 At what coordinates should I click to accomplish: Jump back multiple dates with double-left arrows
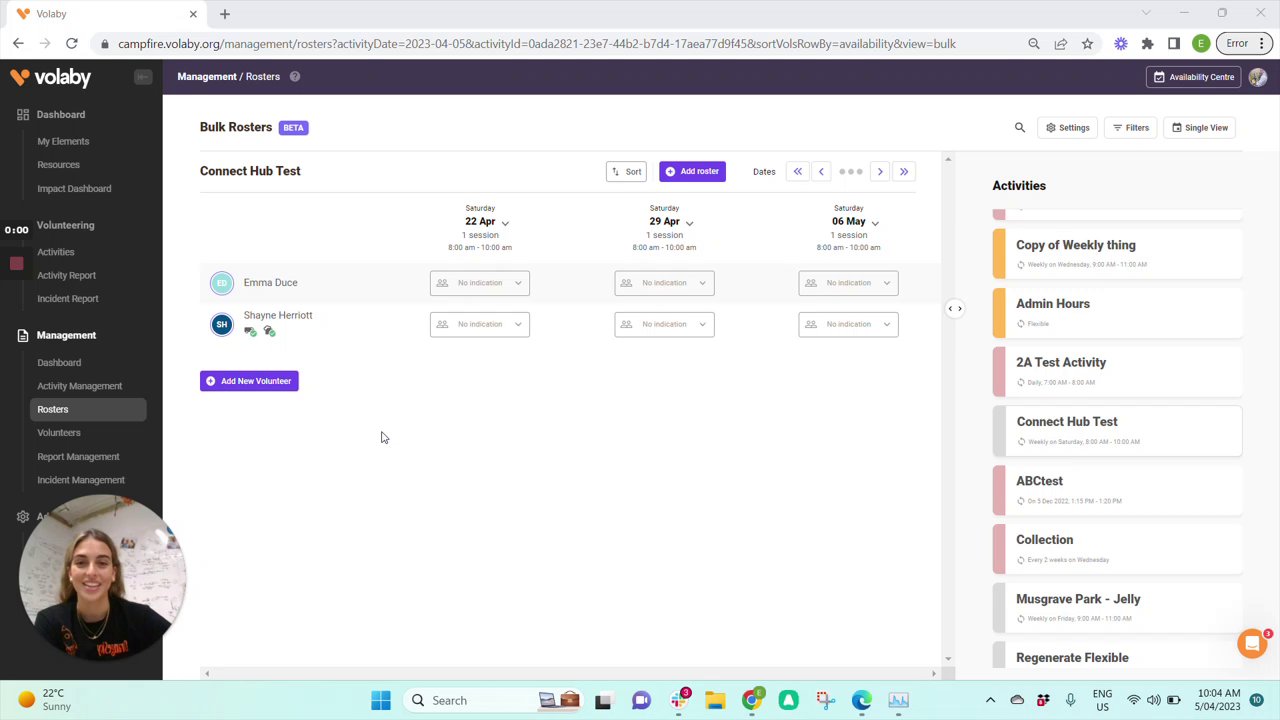[798, 171]
